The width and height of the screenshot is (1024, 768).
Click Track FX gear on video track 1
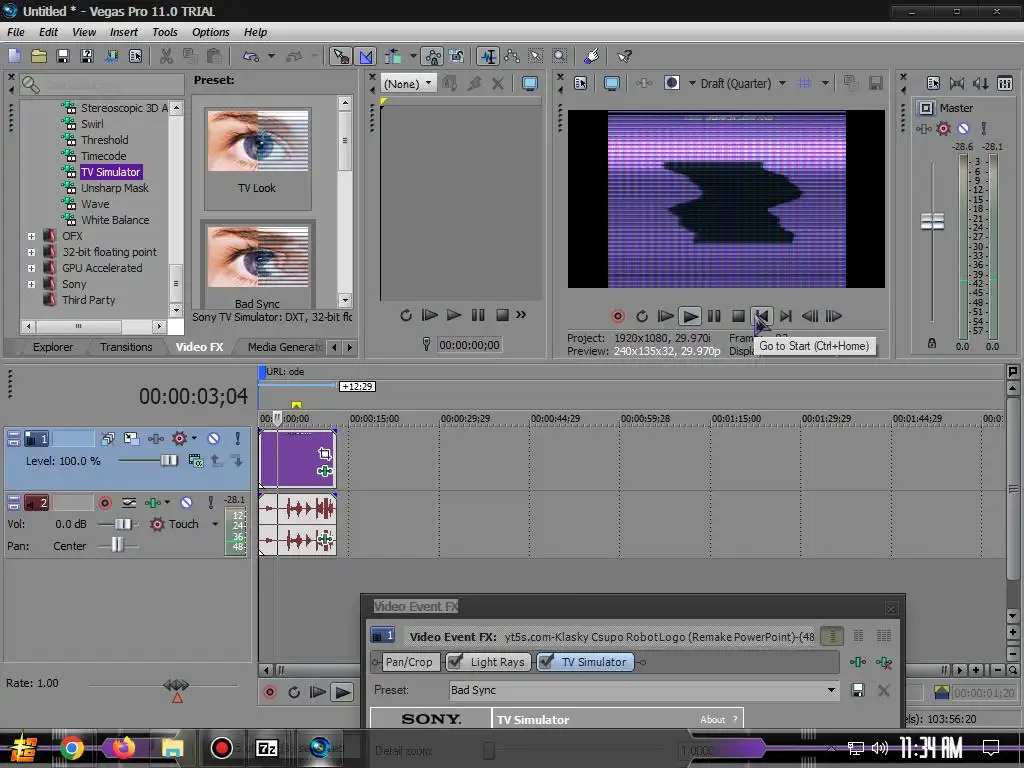tap(179, 438)
